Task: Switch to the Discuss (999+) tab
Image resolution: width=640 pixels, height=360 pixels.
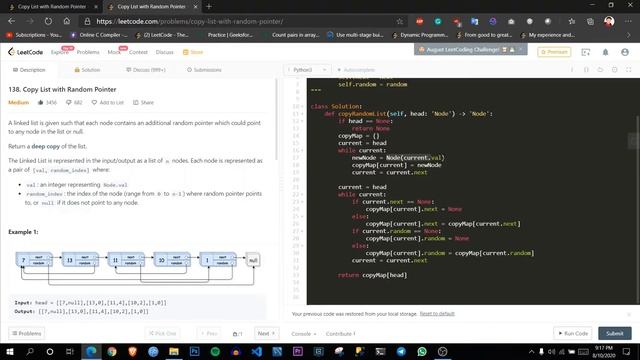Action: (146, 70)
